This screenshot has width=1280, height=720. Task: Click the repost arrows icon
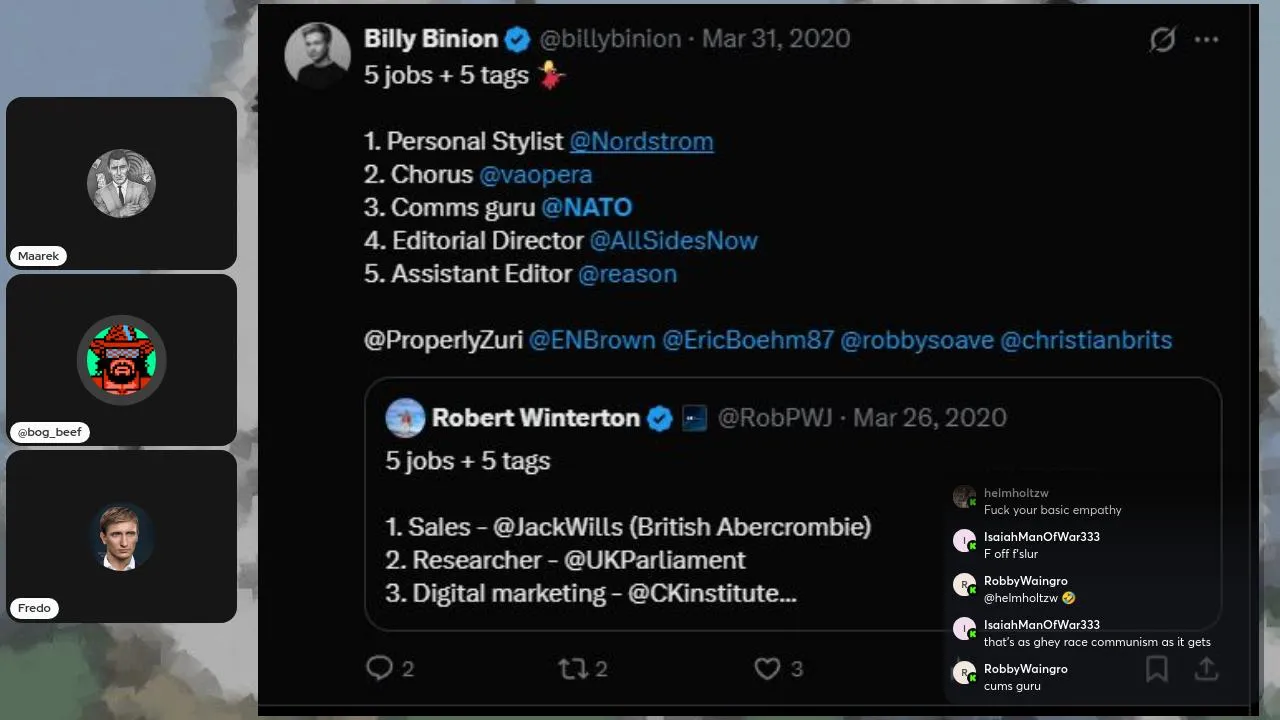point(573,668)
